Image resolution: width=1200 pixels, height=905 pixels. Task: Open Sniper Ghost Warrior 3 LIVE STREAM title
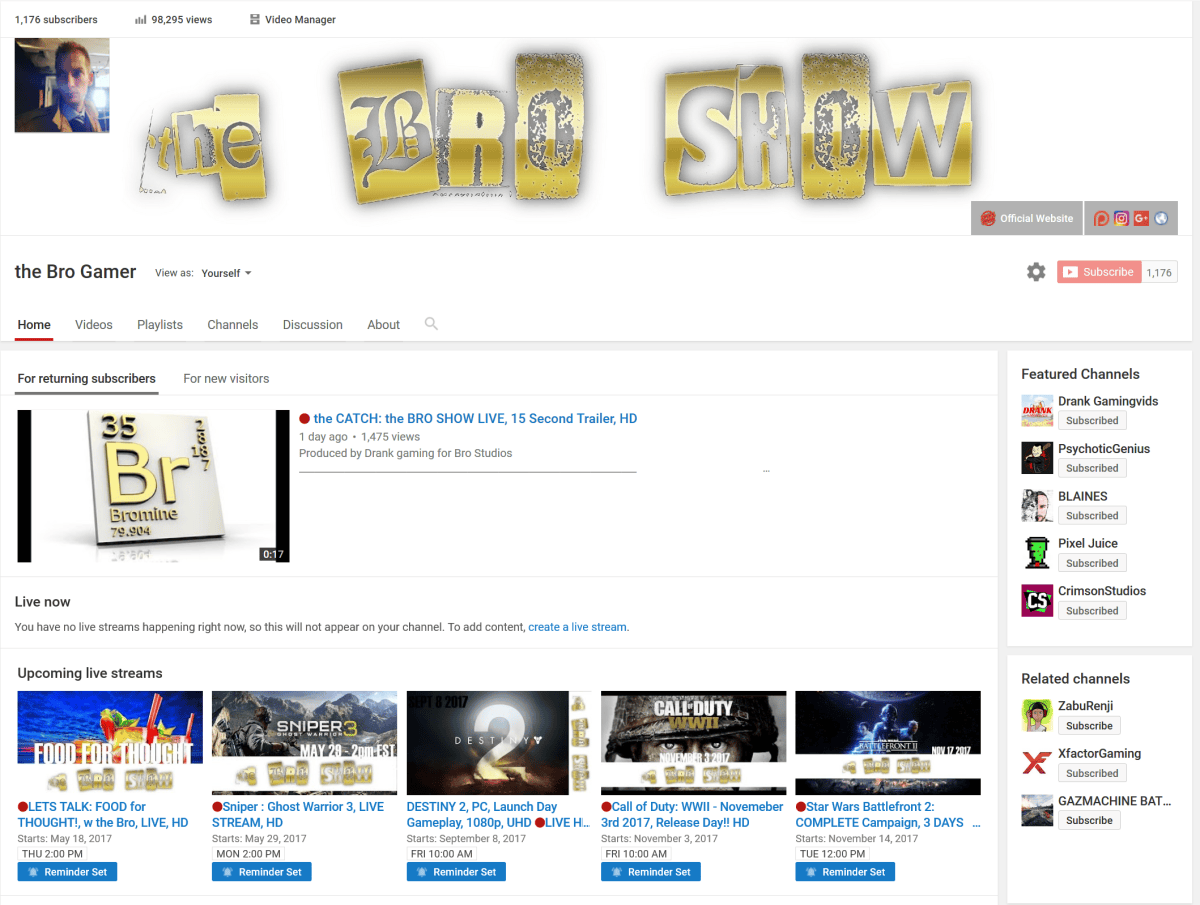pyautogui.click(x=298, y=815)
